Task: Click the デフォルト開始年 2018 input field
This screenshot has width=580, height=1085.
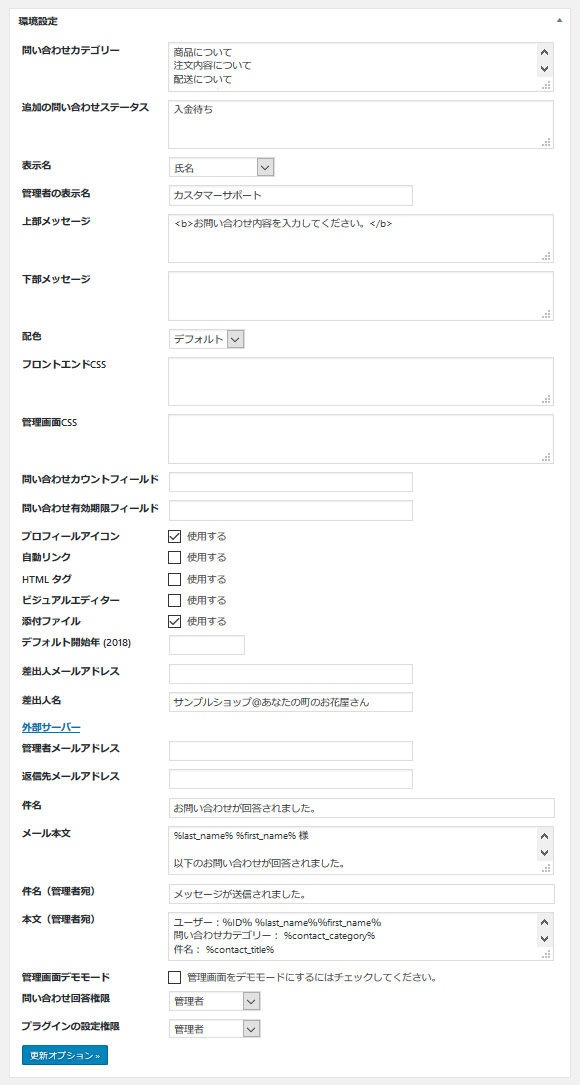Action: (207, 644)
